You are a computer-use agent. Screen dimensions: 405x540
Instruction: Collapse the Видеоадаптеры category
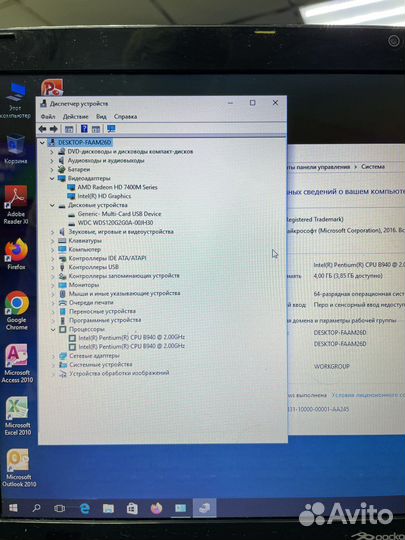(x=52, y=178)
